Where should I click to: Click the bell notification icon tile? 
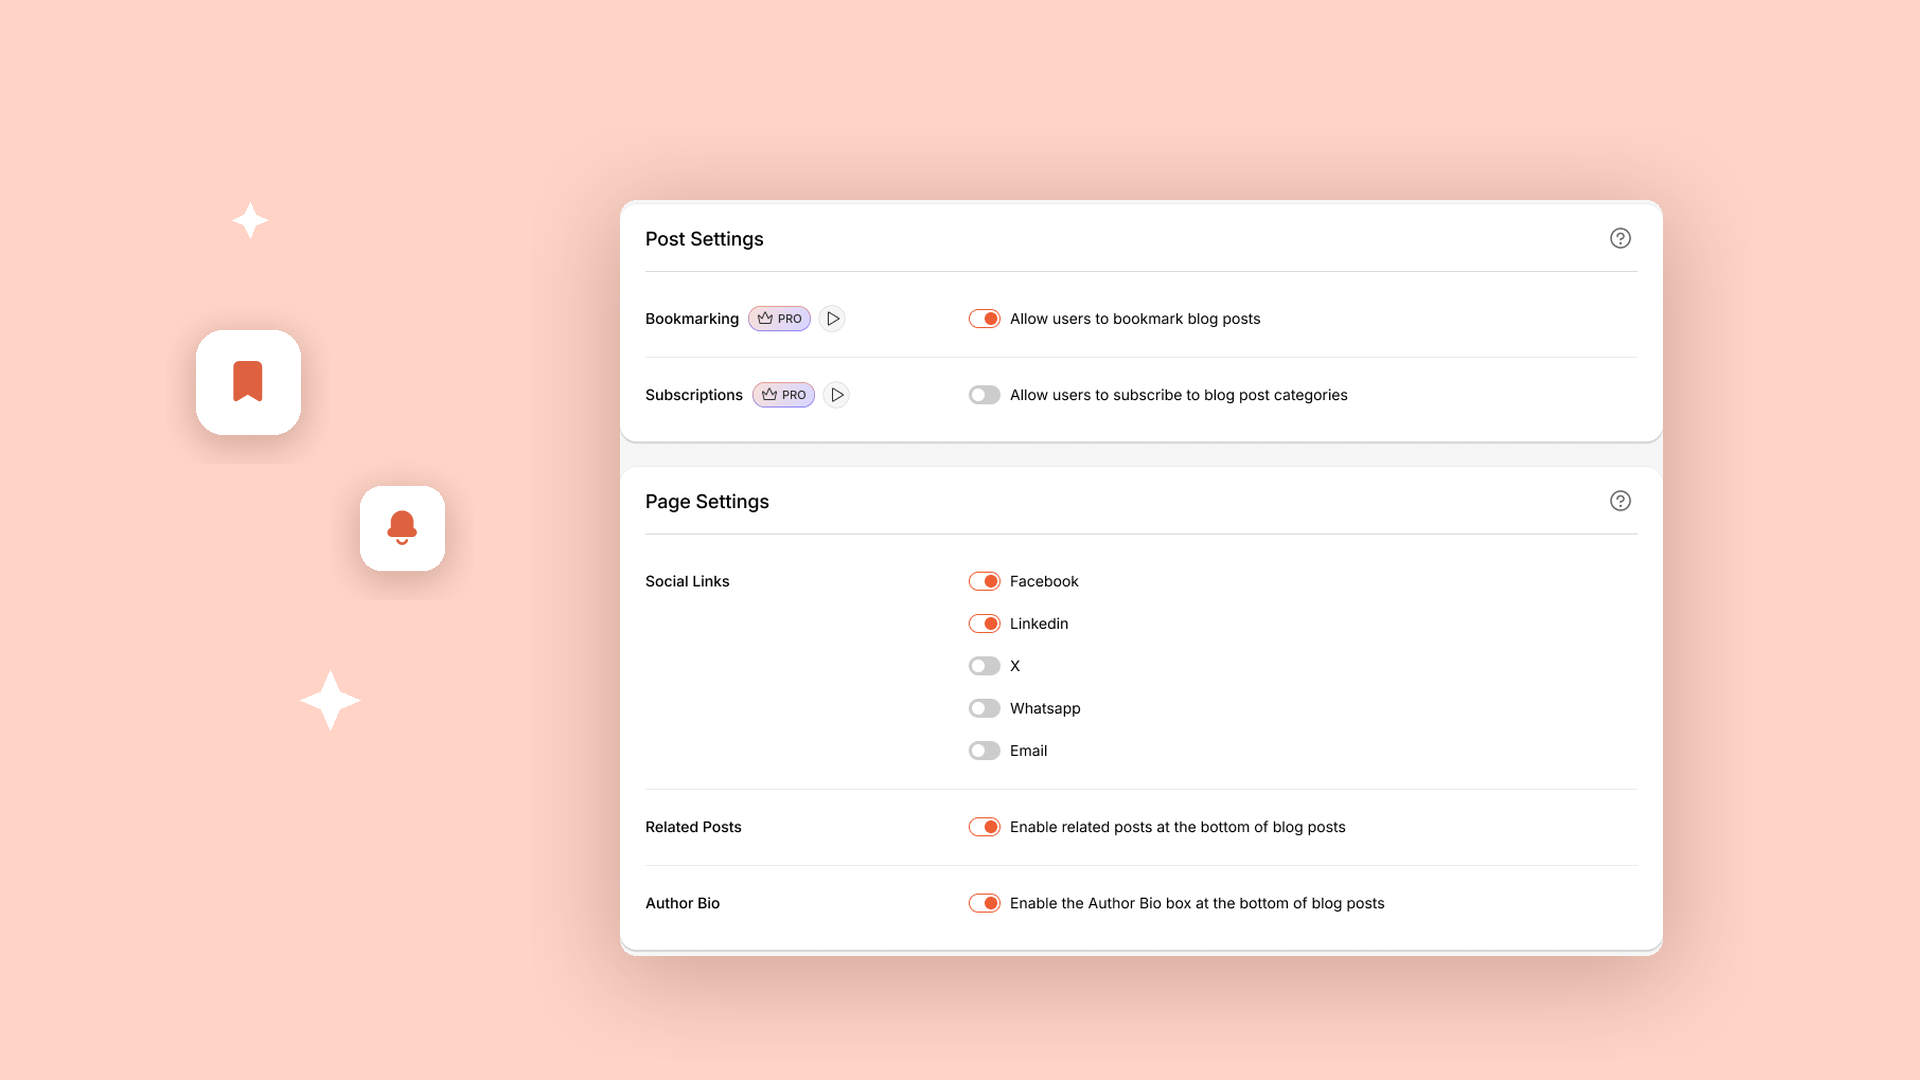[402, 528]
